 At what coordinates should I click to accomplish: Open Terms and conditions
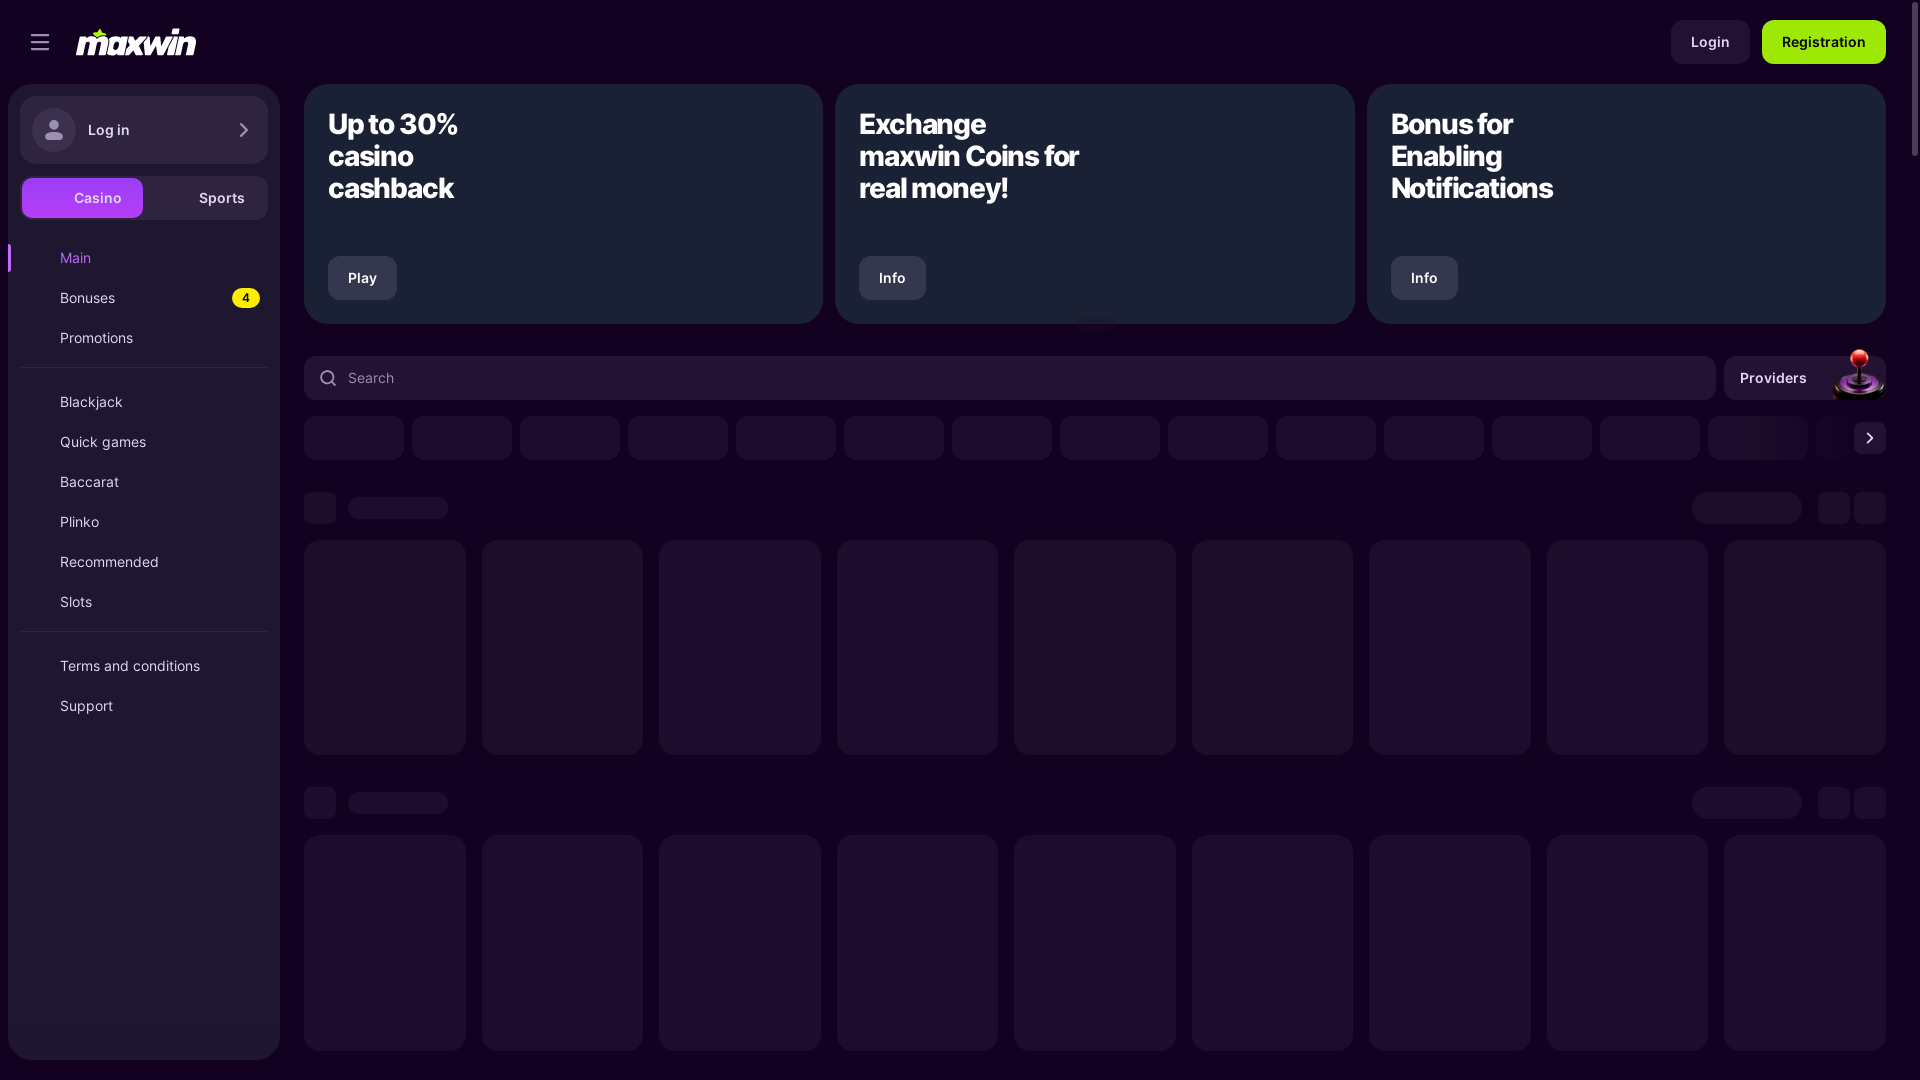click(144, 666)
